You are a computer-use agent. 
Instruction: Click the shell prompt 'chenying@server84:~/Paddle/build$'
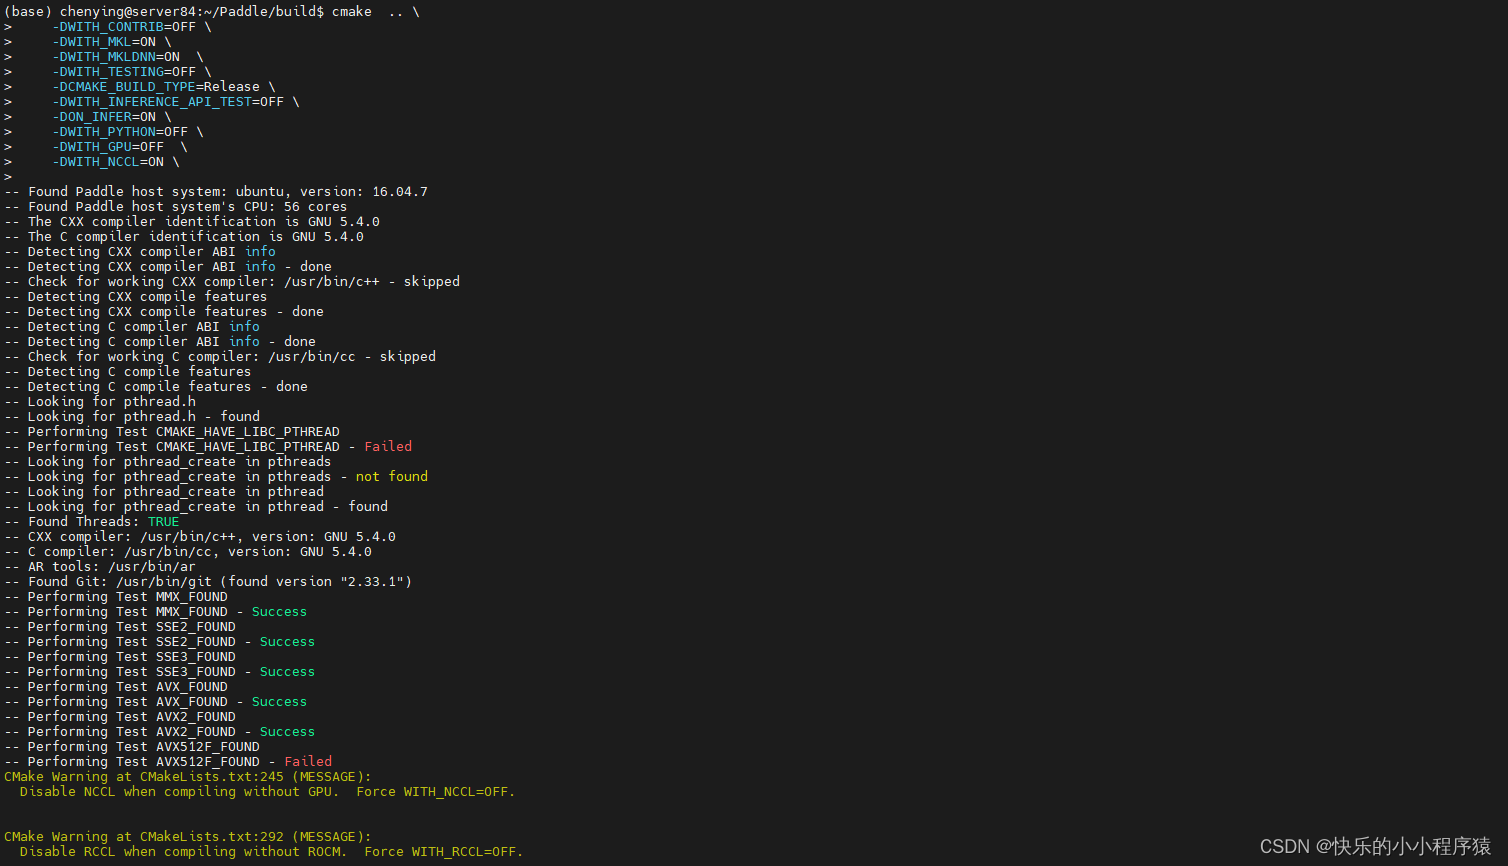(x=192, y=12)
